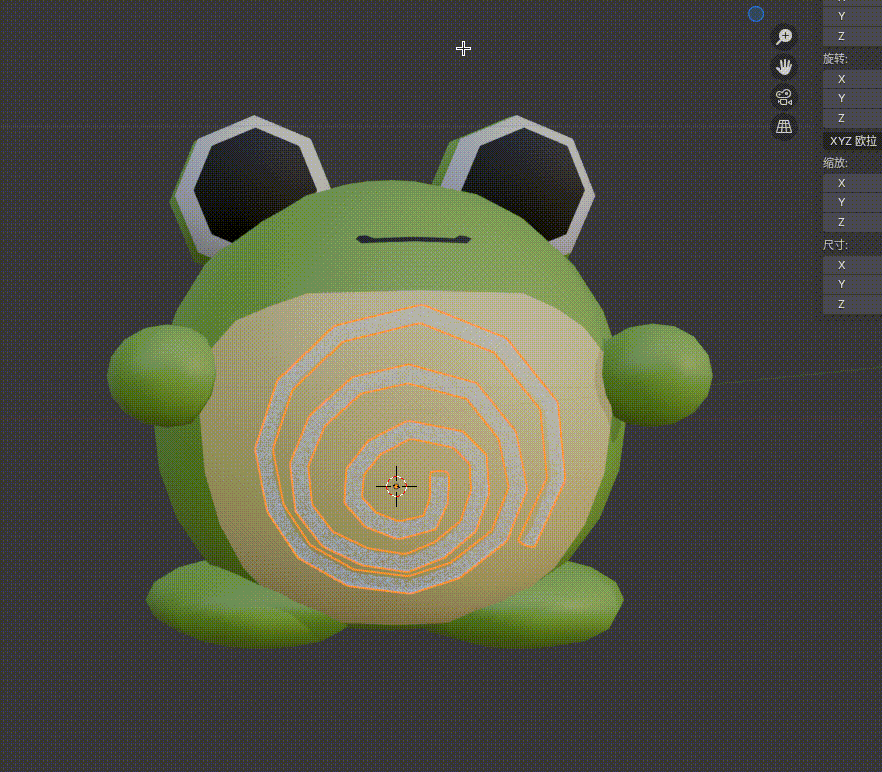
Task: Click the blue axis gizmo circle
Action: pos(756,14)
